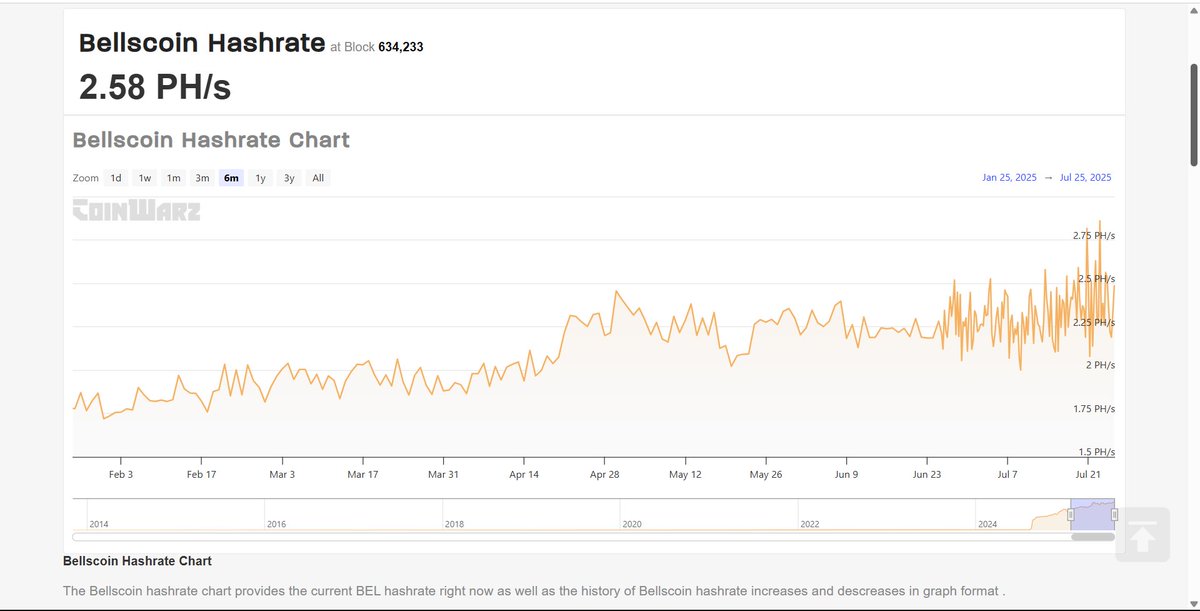The width and height of the screenshot is (1200, 611).
Task: Select the 1d zoom range
Action: (116, 178)
